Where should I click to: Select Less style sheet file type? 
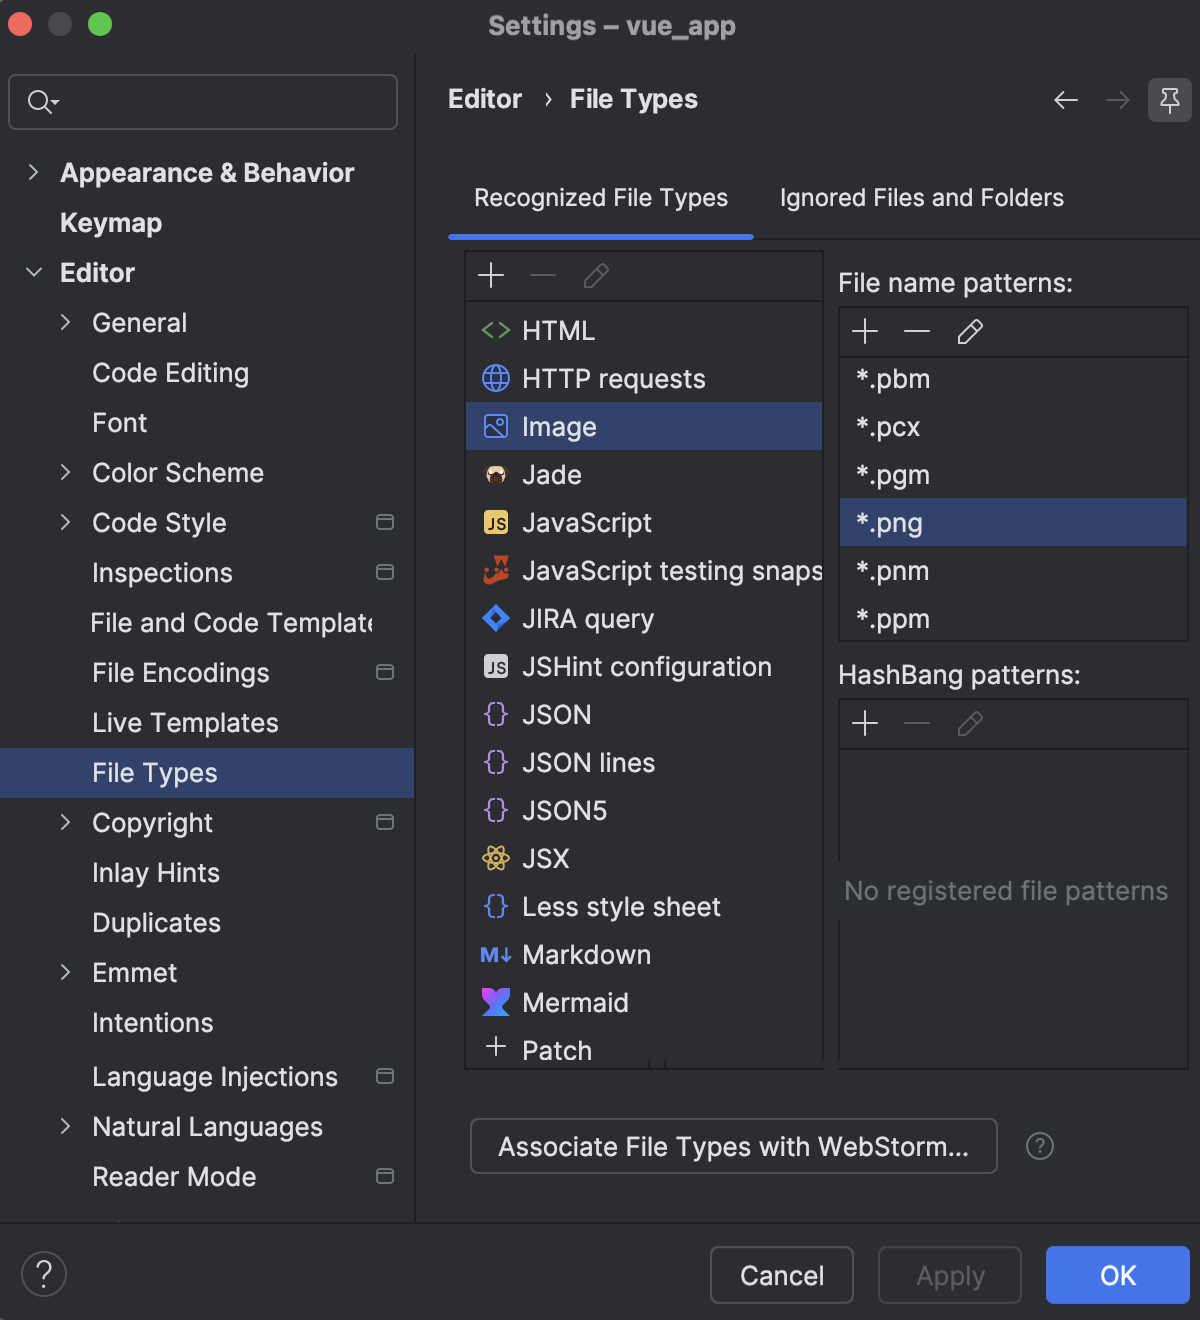click(644, 907)
